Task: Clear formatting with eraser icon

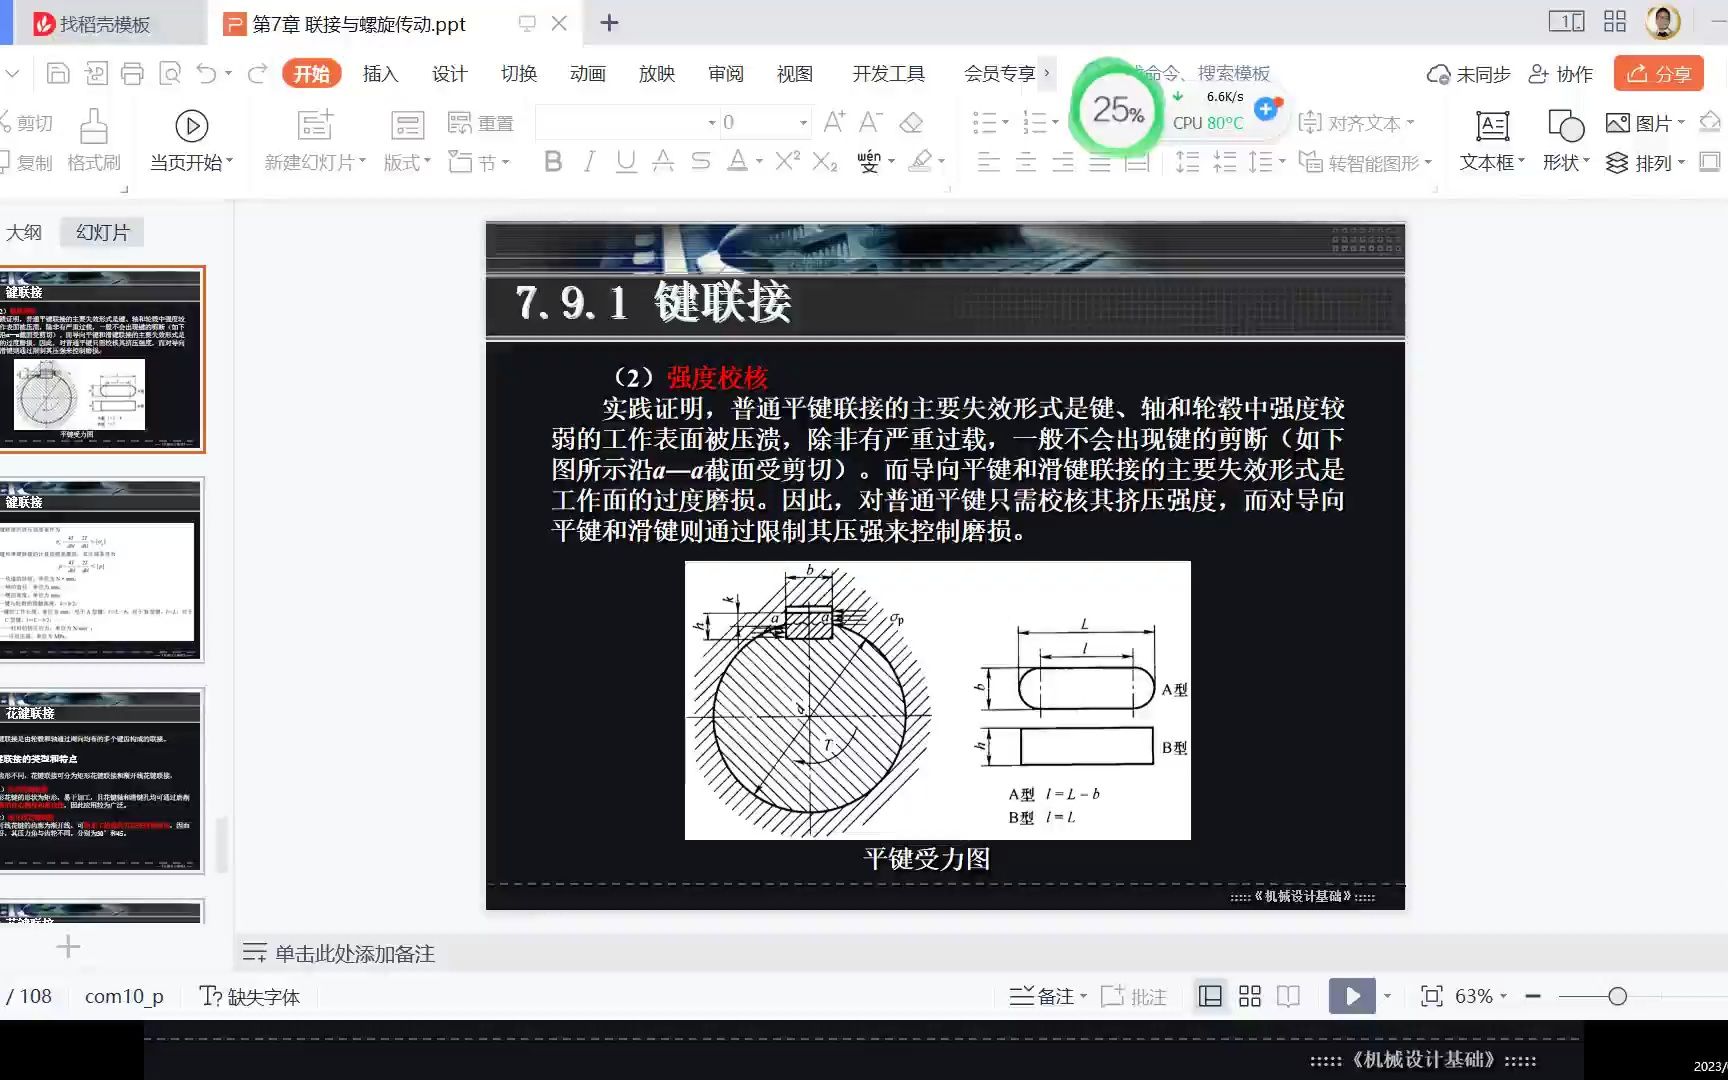Action: (911, 122)
